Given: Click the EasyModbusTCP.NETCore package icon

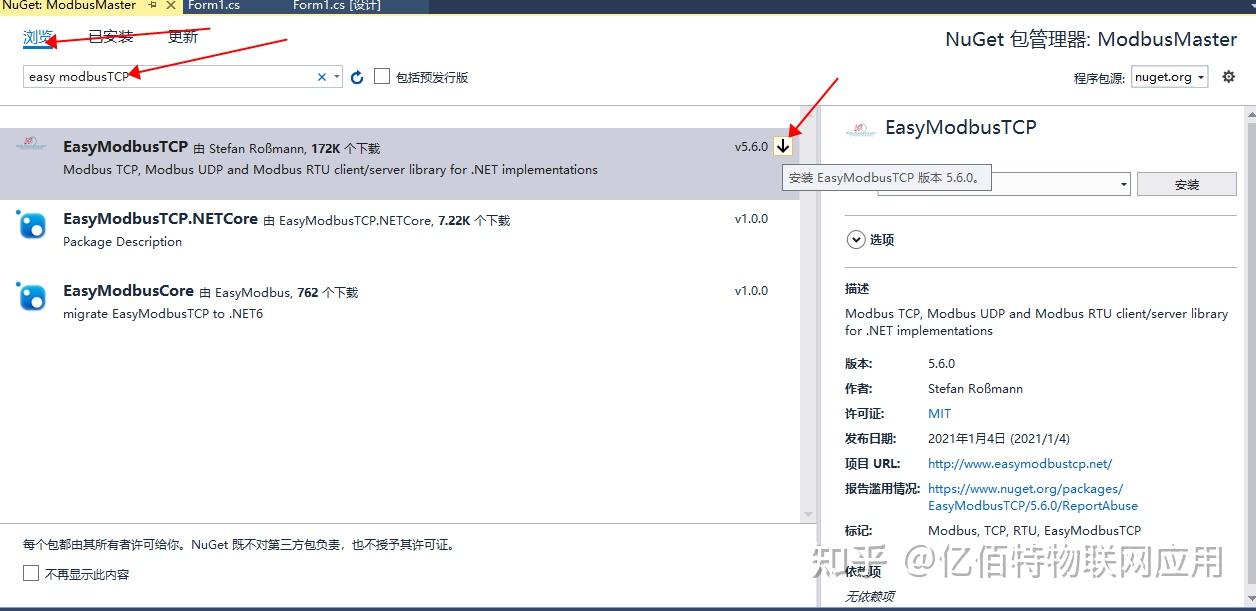Looking at the screenshot, I should pos(30,228).
